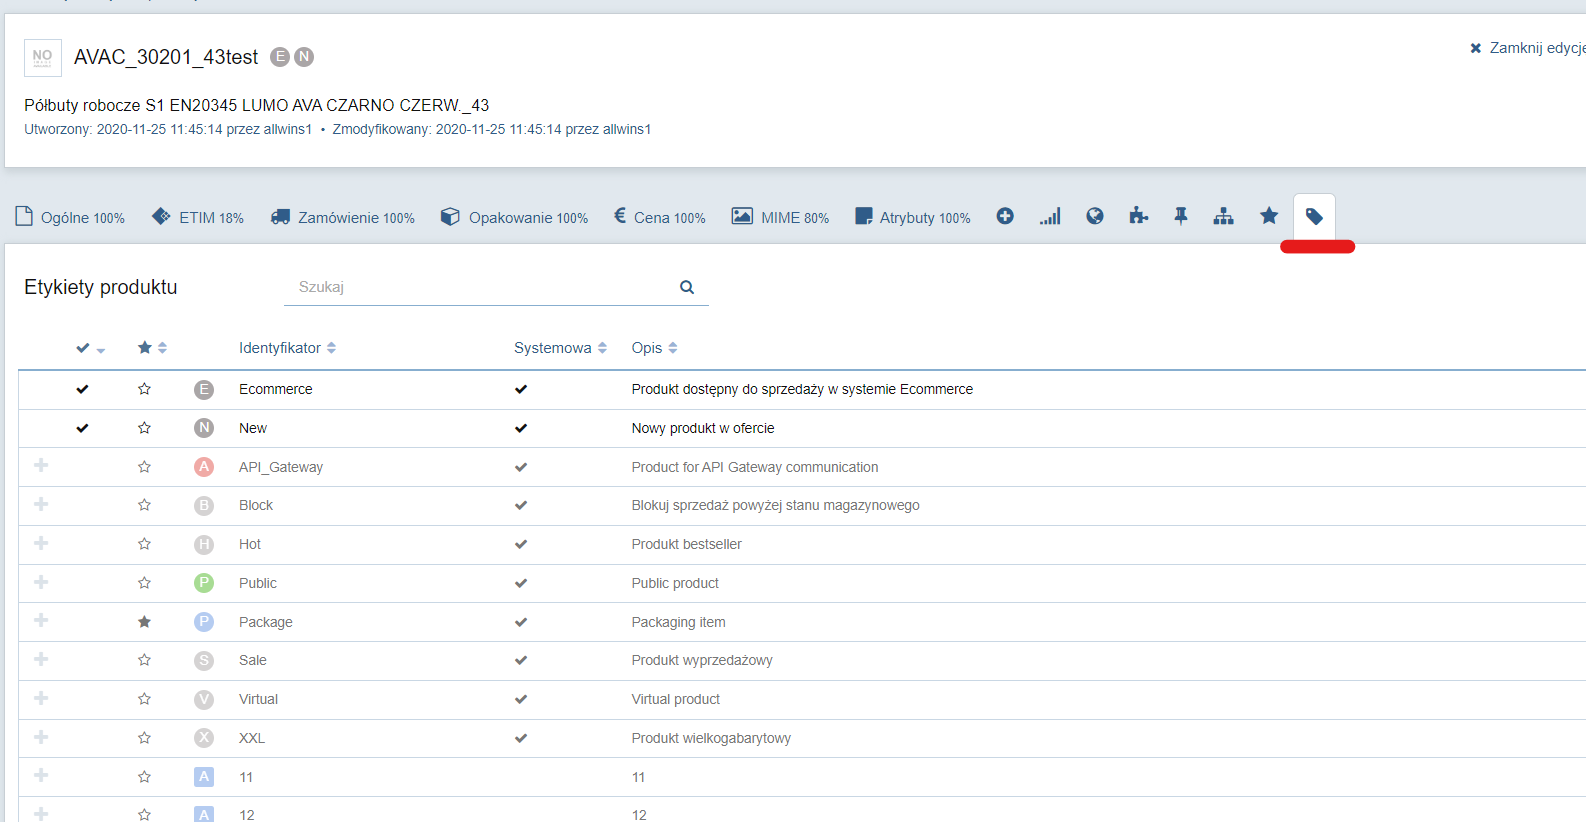Sort by Systemowa column
This screenshot has height=822, width=1586.
point(560,348)
